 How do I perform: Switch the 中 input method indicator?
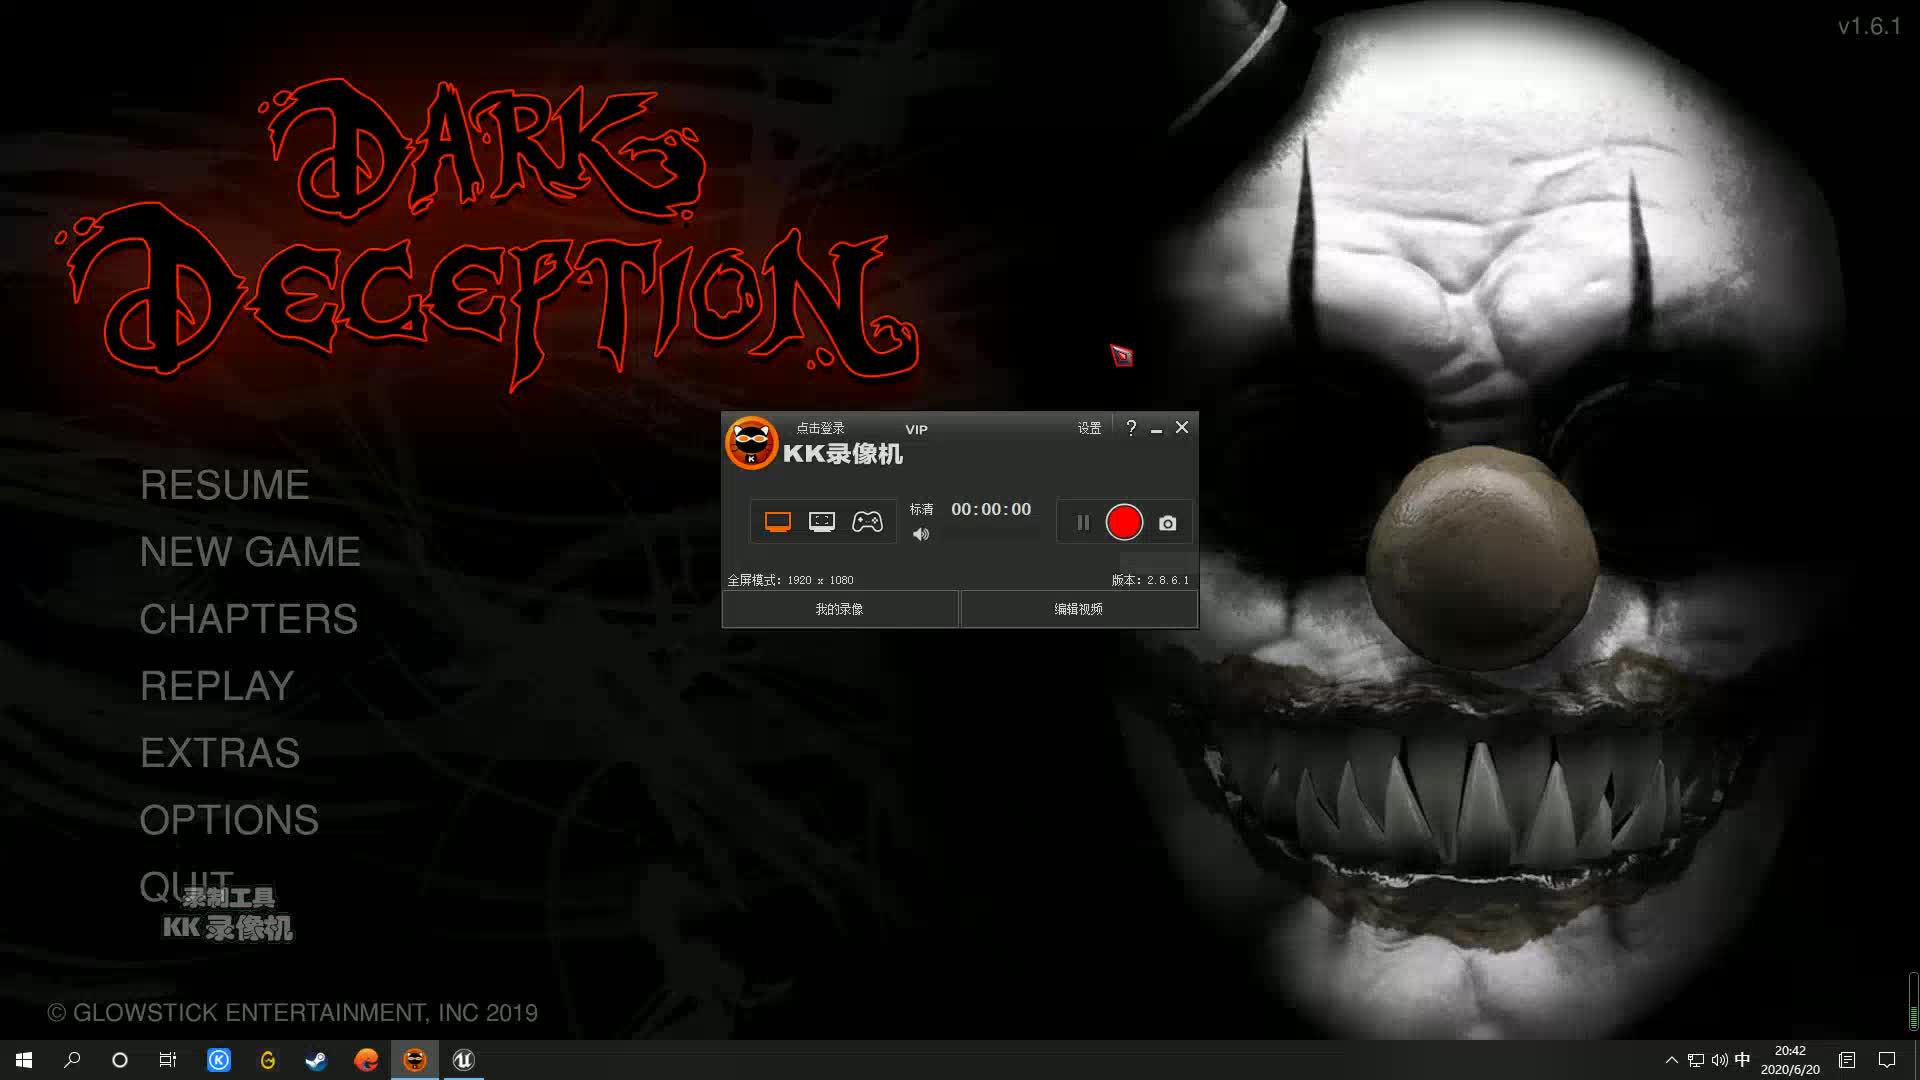pyautogui.click(x=1742, y=1060)
